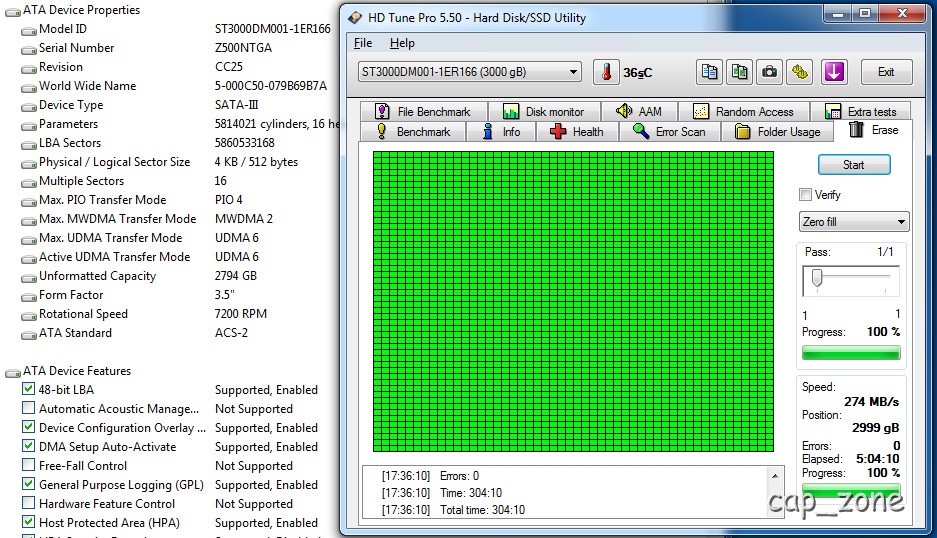The height and width of the screenshot is (538, 937).
Task: Click the Exit button
Action: tap(886, 72)
